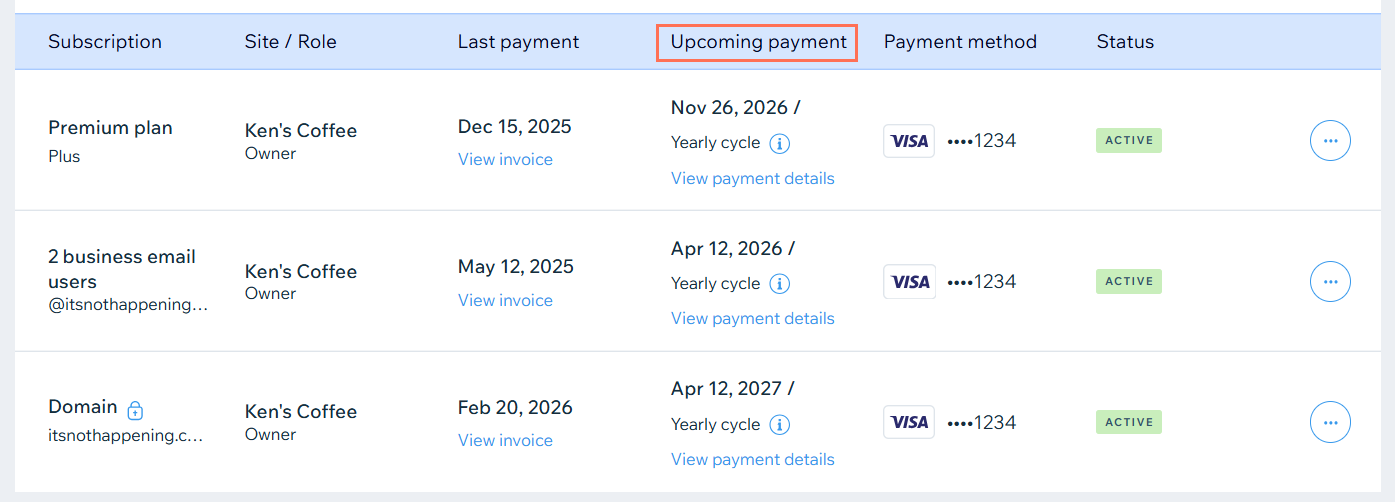Click the Active status badge for Premium plan
The image size is (1395, 502).
click(1129, 141)
